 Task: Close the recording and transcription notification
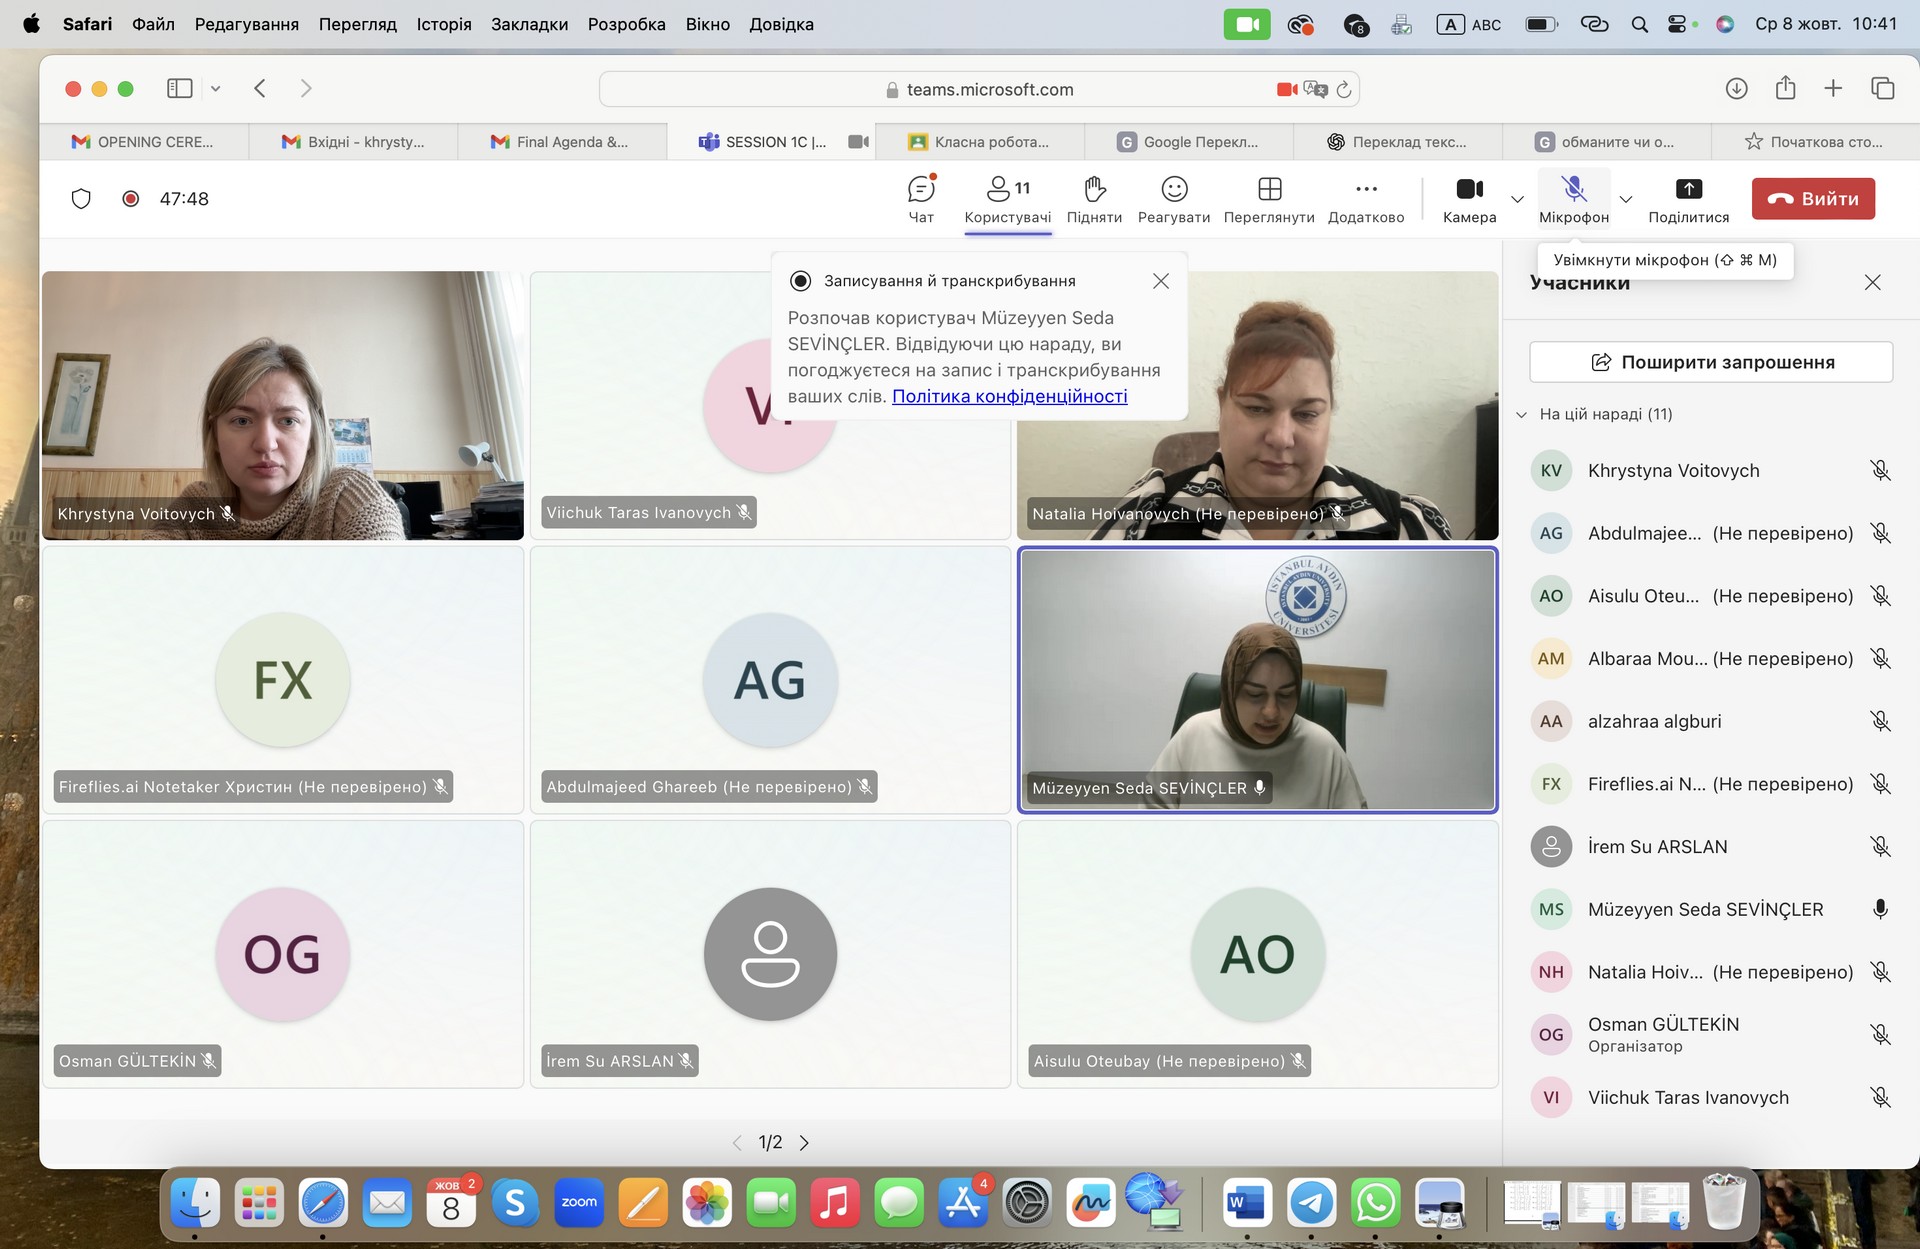[x=1160, y=281]
